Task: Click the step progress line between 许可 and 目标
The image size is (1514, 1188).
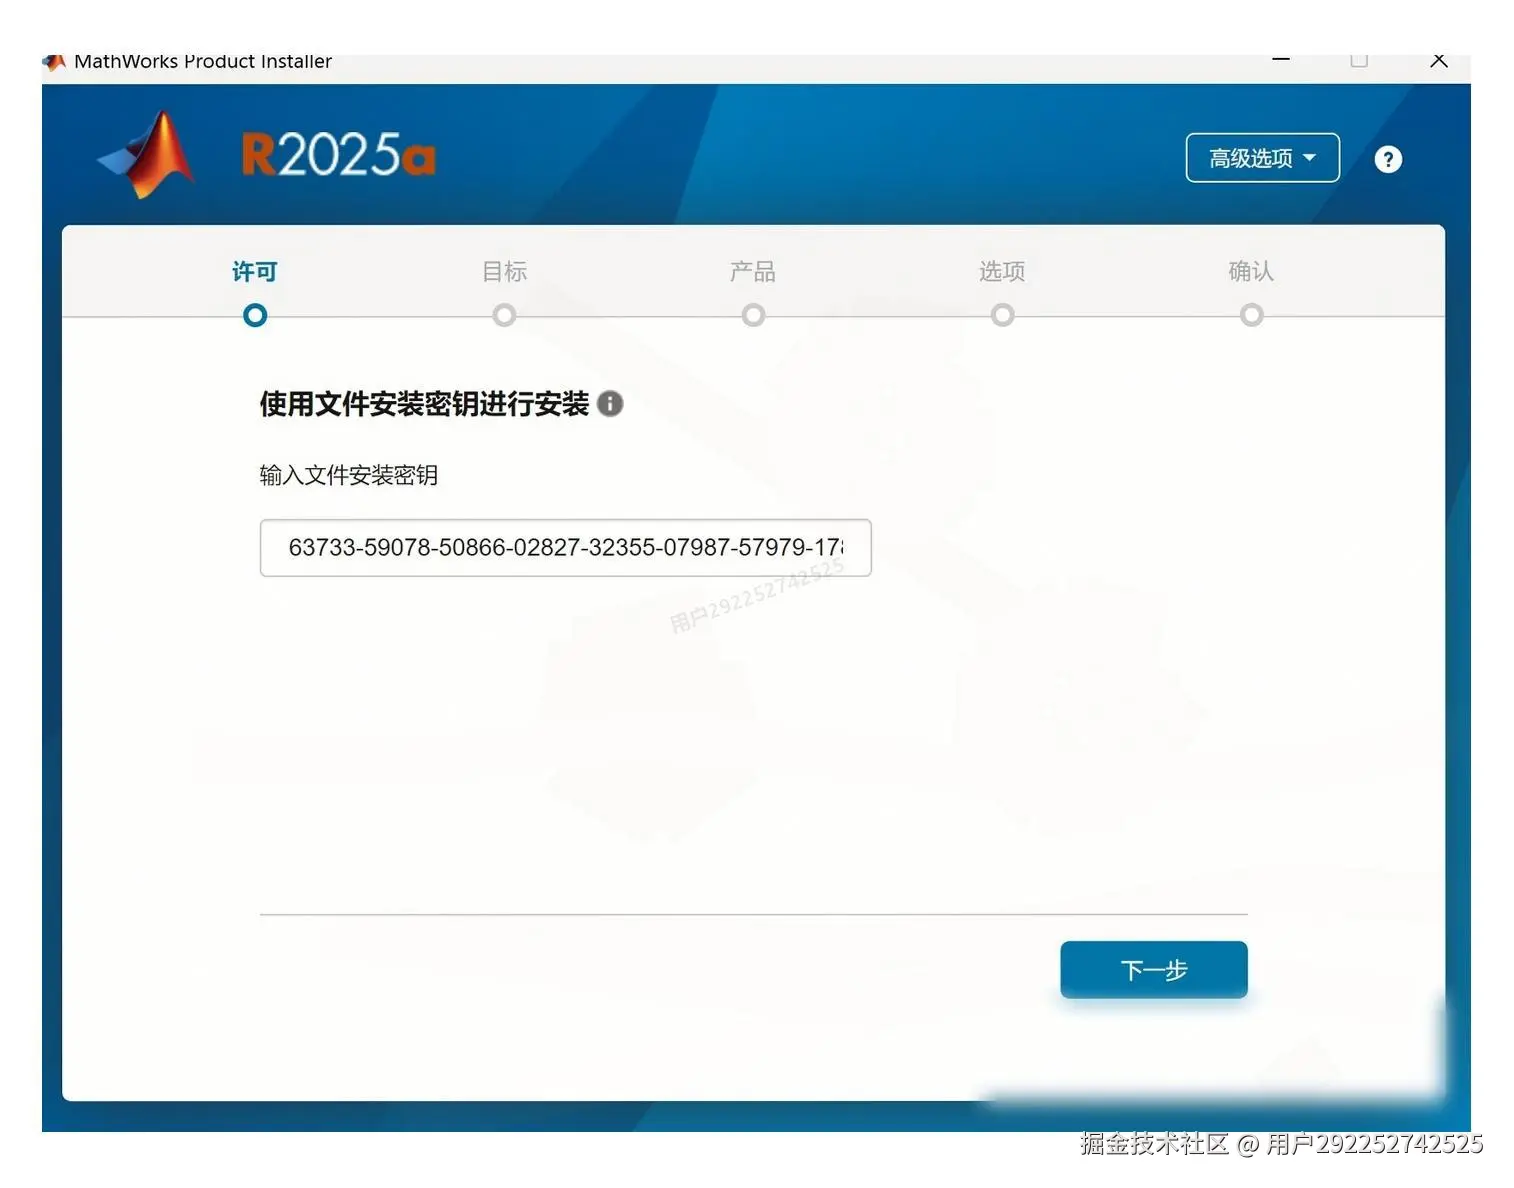Action: coord(379,315)
